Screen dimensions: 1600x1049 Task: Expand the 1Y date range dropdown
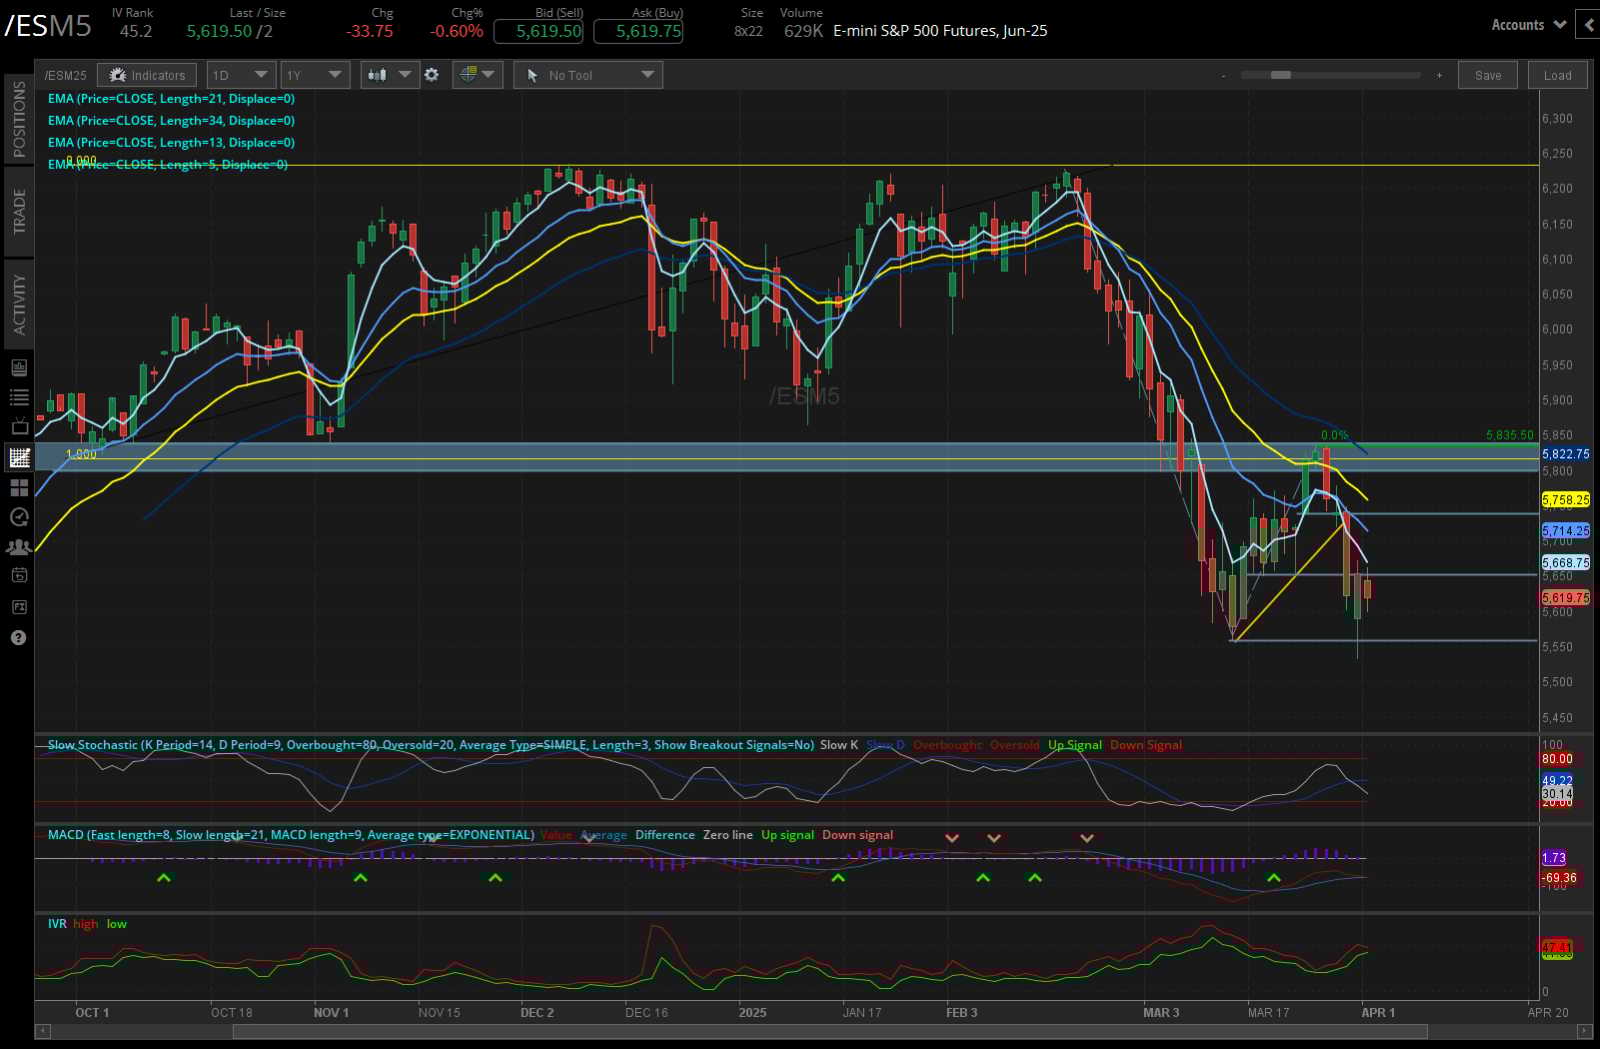314,74
